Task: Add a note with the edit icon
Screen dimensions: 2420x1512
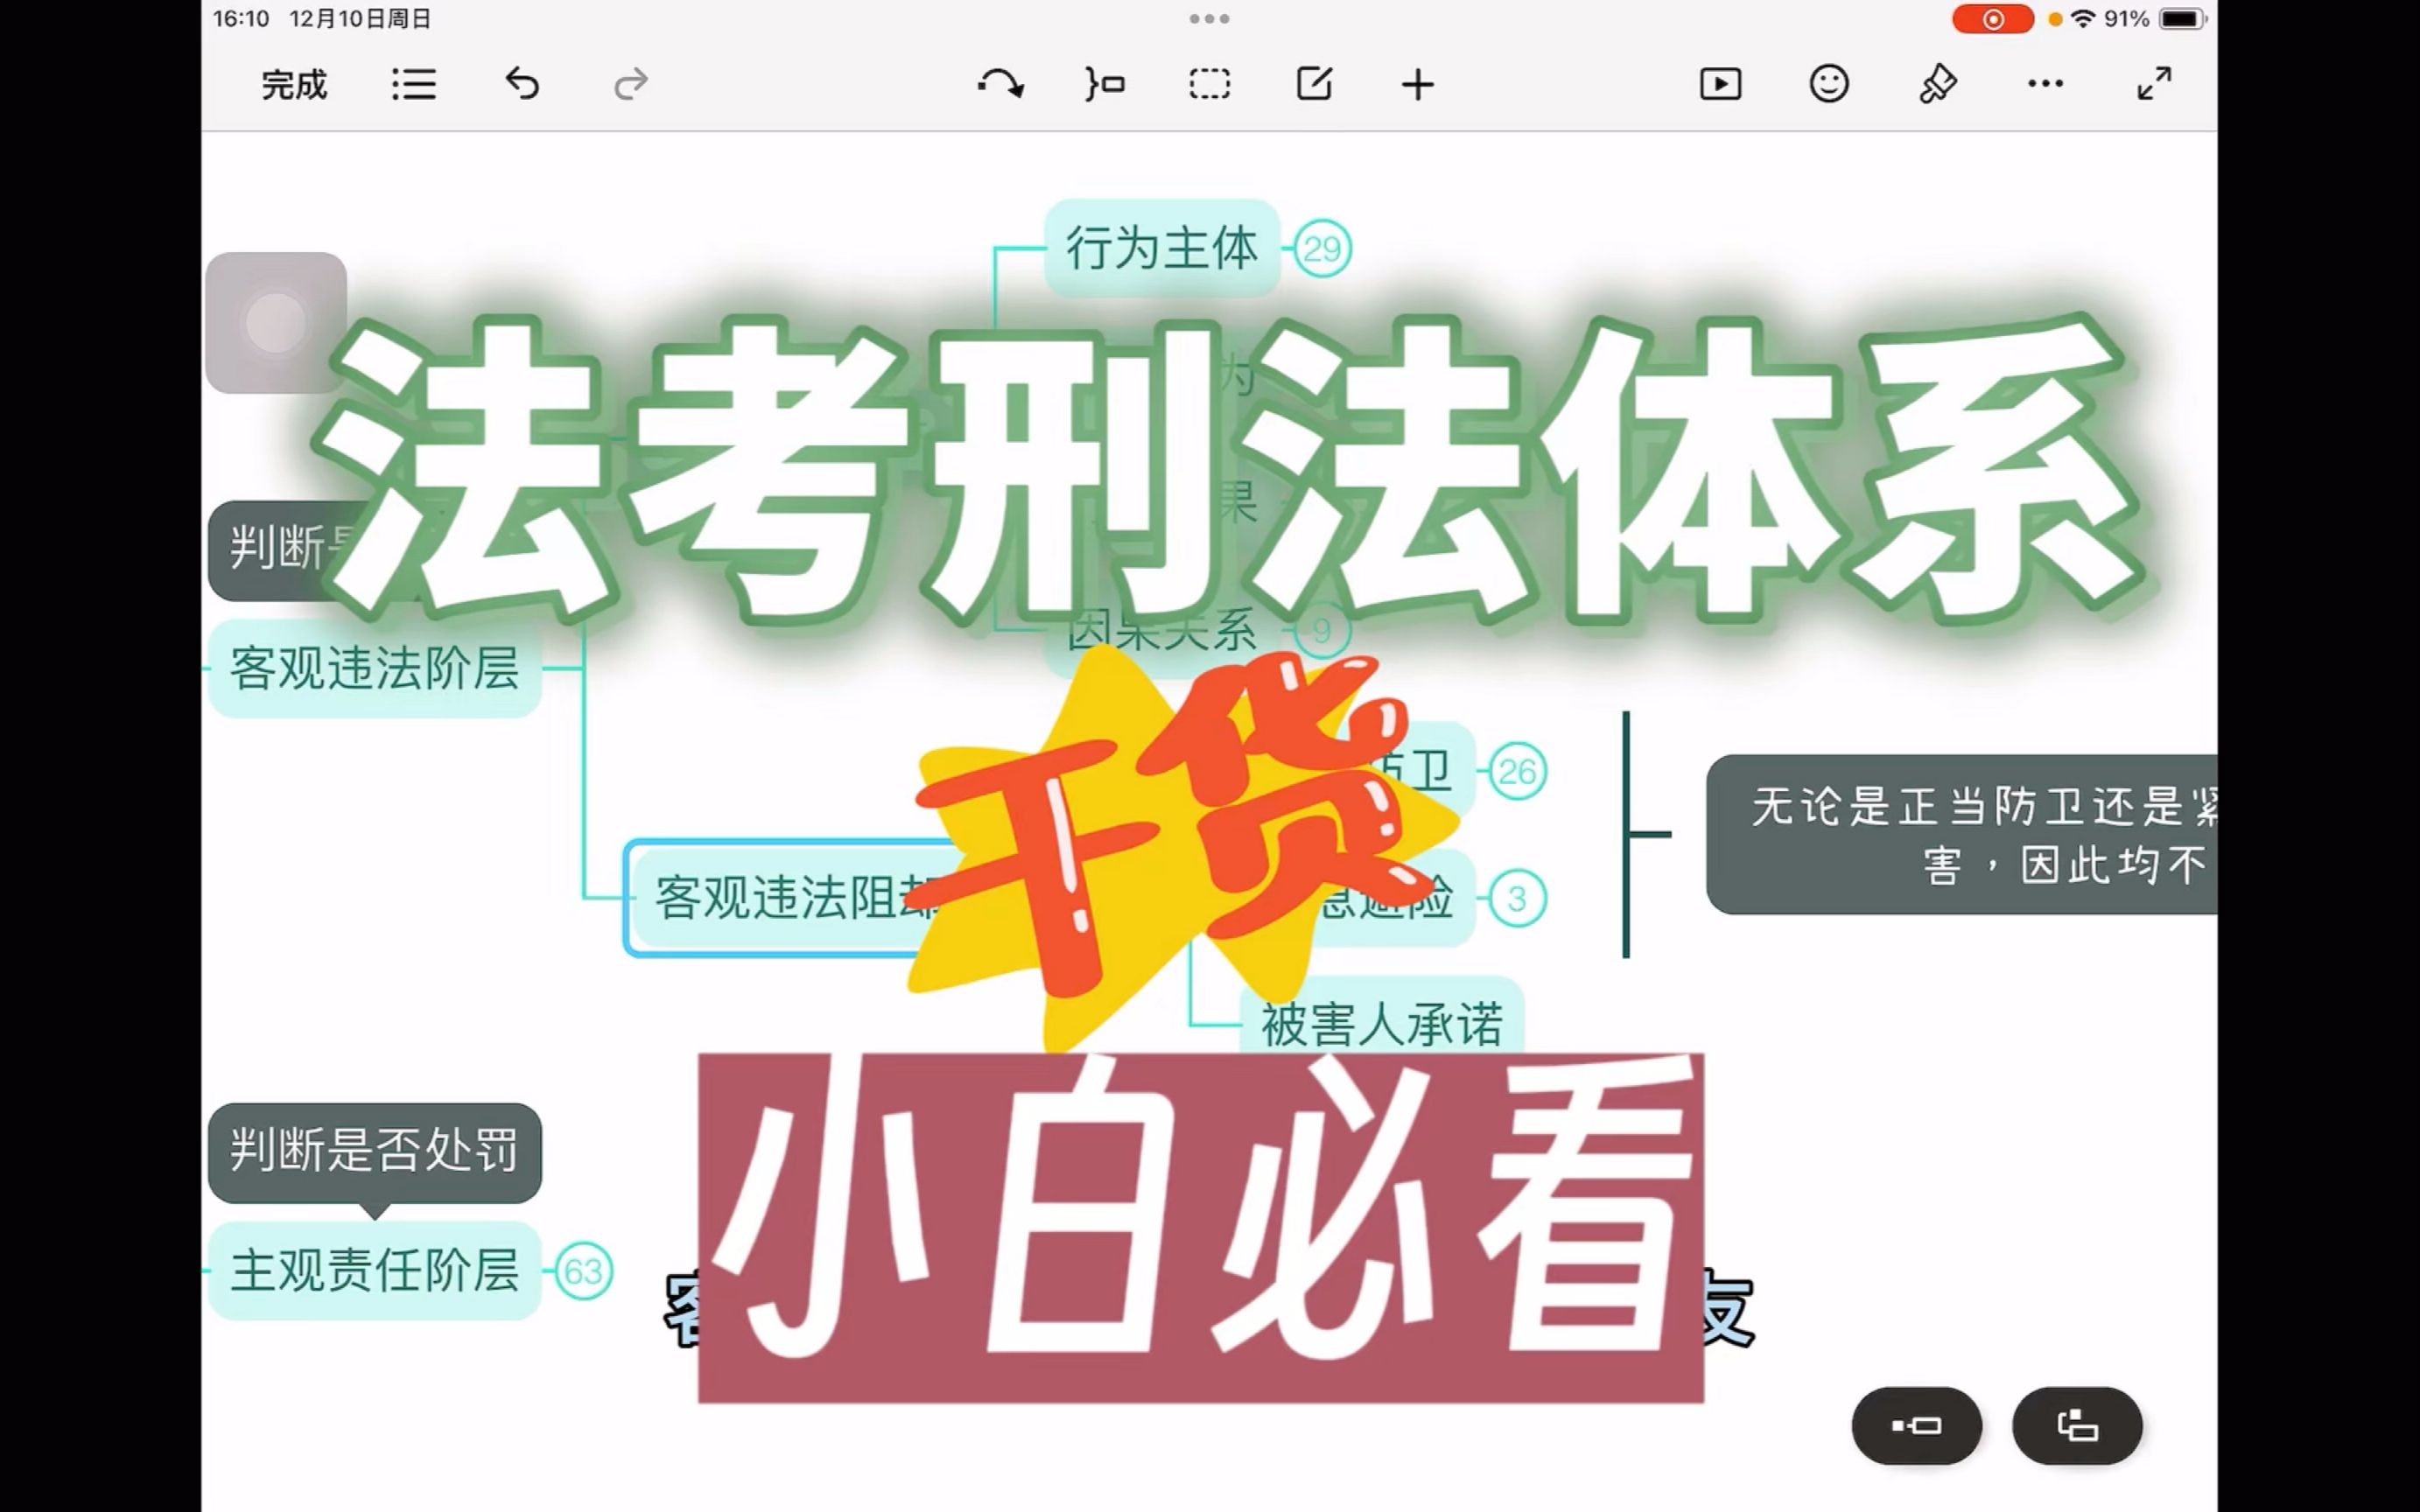Action: pos(1314,84)
